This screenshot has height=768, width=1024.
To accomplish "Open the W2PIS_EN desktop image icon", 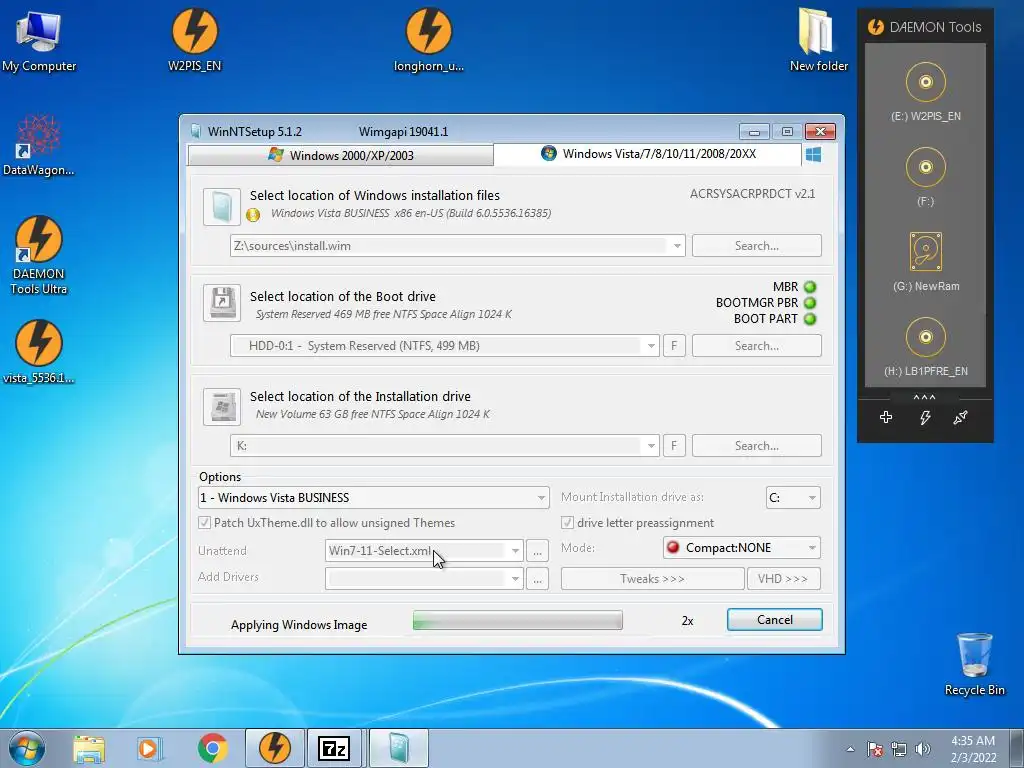I will 195,40.
